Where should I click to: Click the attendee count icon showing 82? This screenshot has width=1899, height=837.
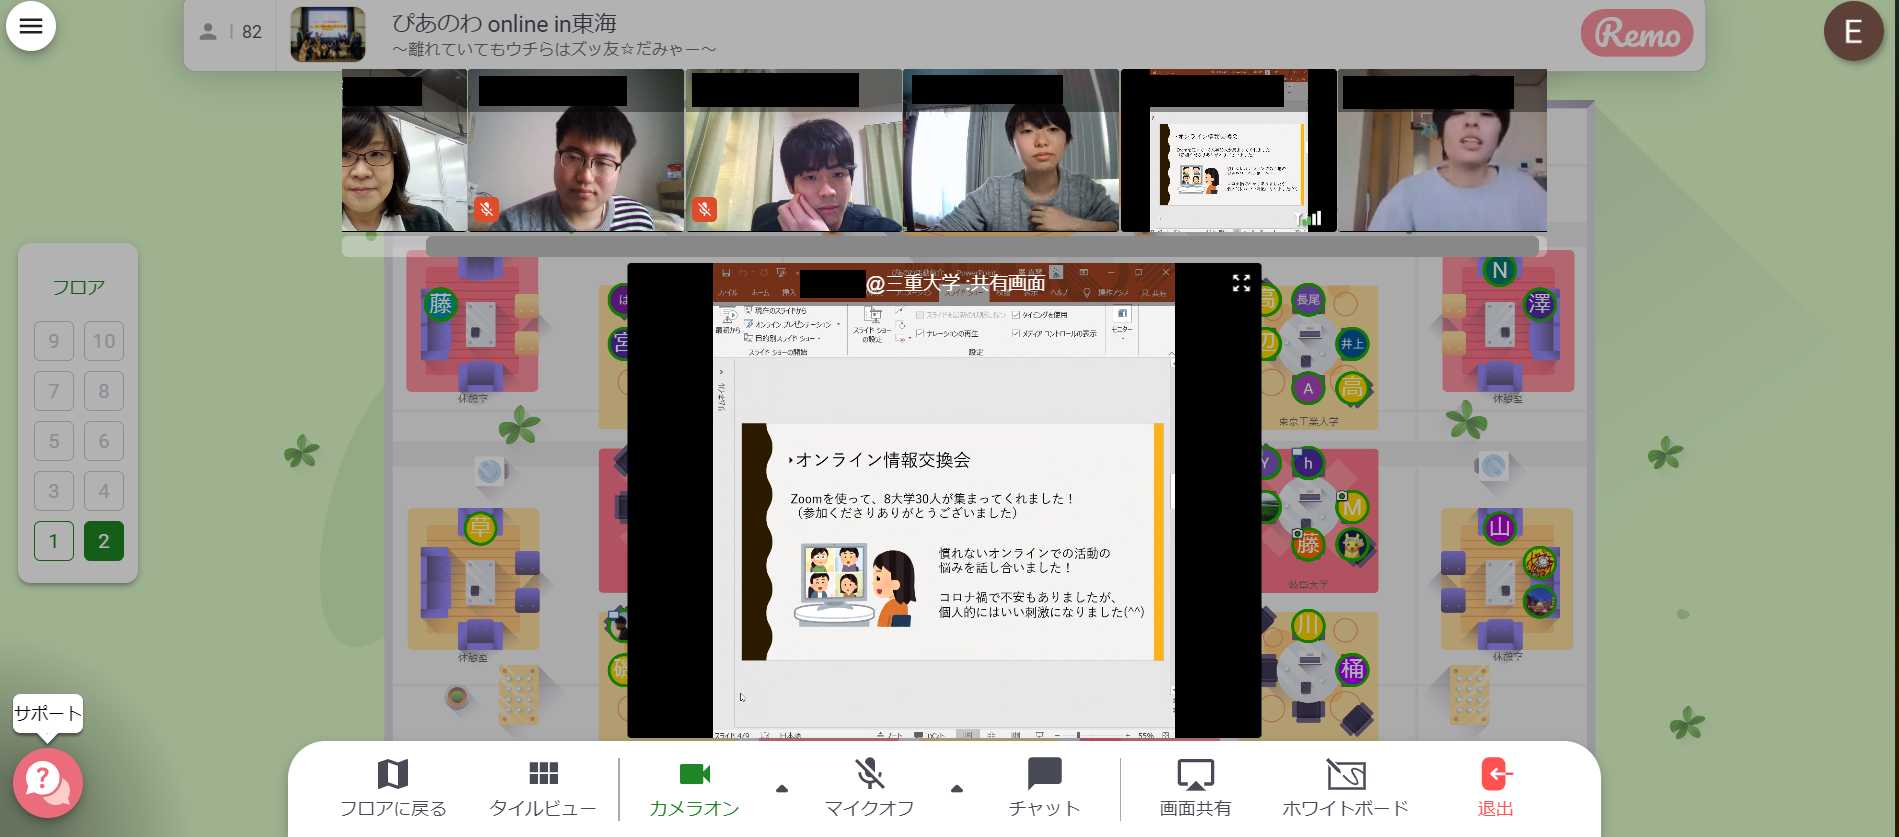click(x=208, y=32)
